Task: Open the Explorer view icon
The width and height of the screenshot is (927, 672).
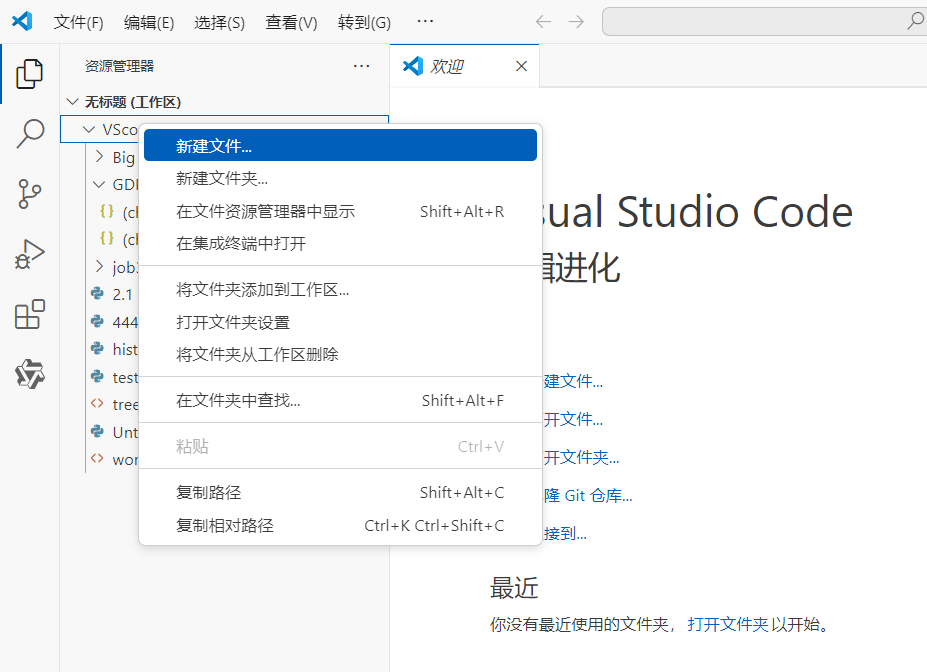Action: click(30, 74)
